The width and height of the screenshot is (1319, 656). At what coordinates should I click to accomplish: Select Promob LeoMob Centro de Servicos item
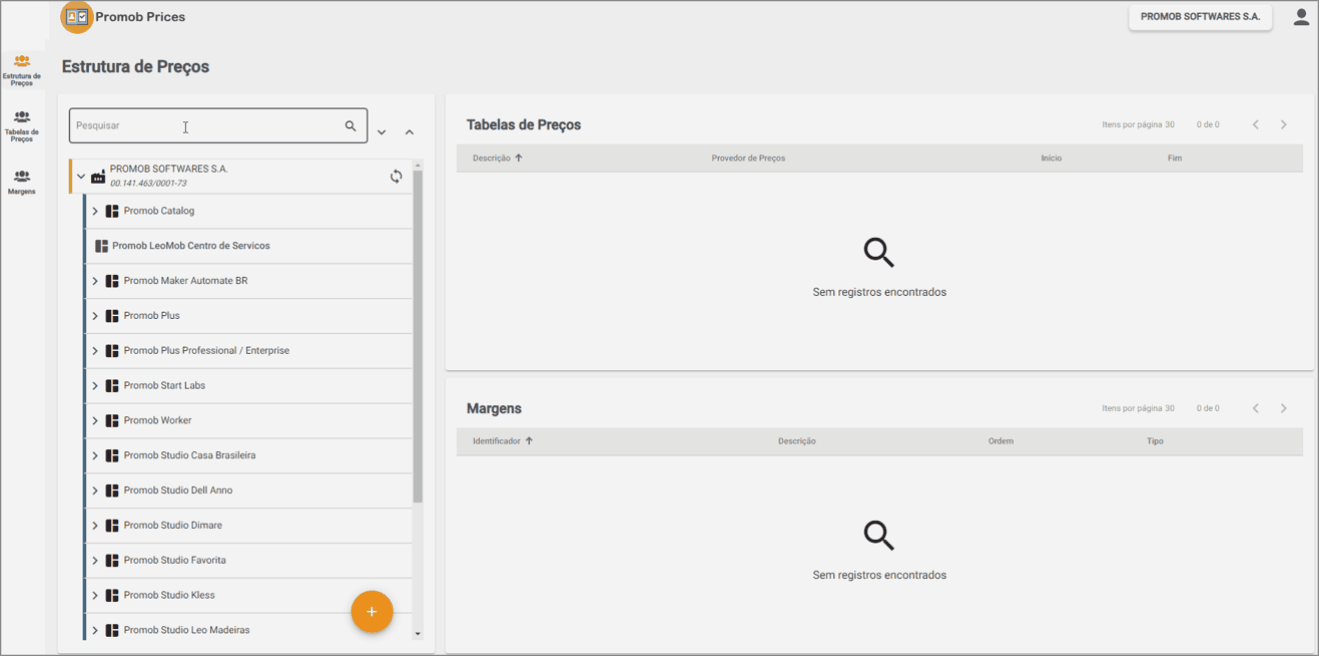(190, 246)
